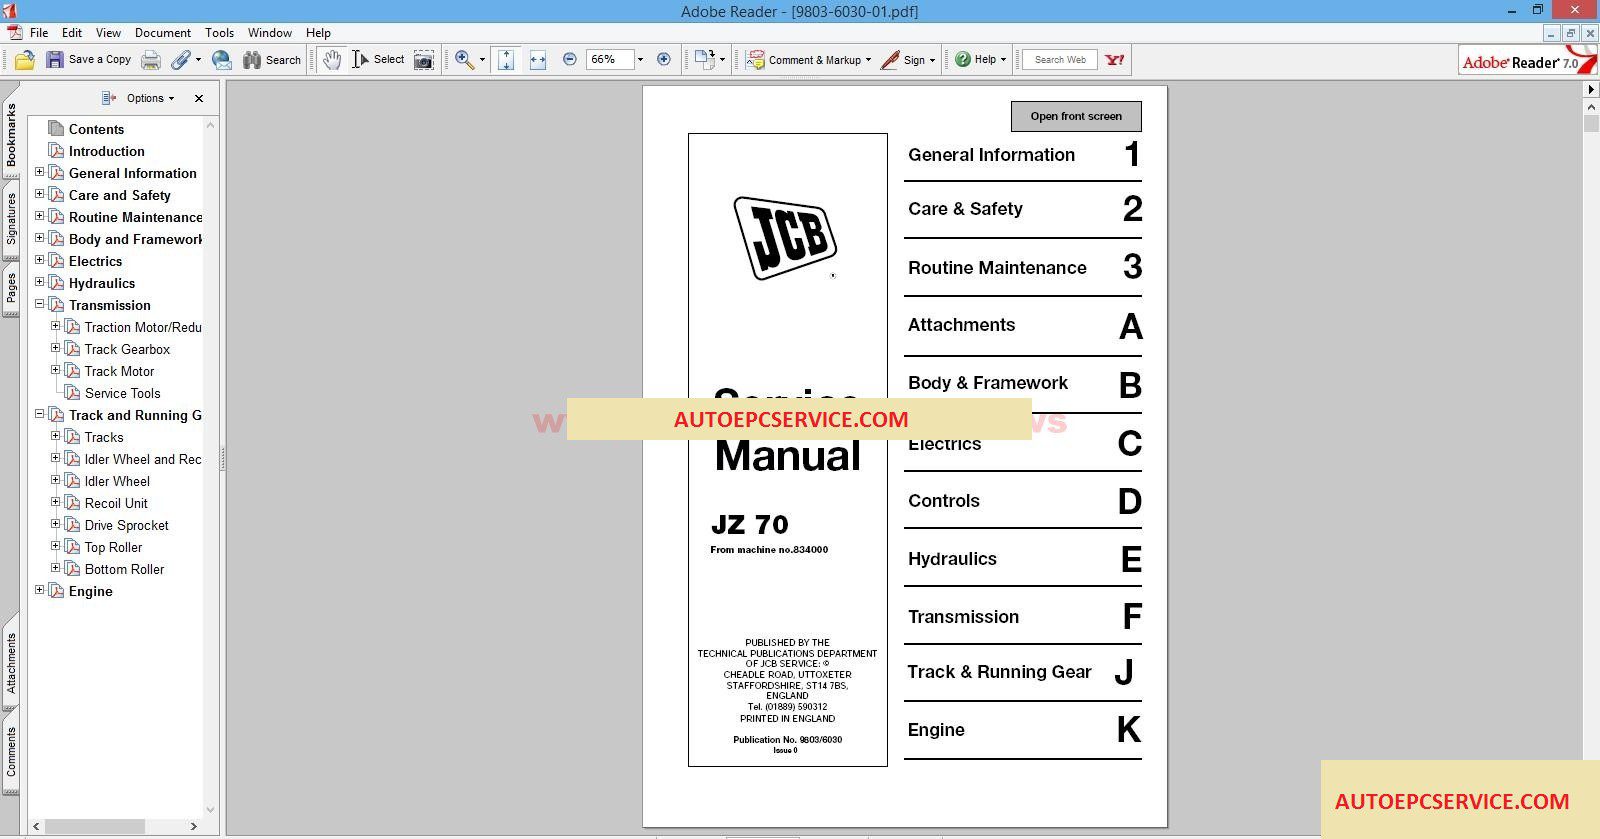This screenshot has height=839, width=1600.
Task: Click the Yahoo search icon
Action: coord(1115,60)
